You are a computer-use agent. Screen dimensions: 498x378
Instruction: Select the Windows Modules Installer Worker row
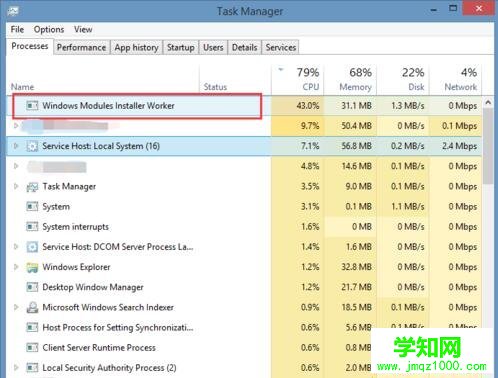pyautogui.click(x=244, y=106)
